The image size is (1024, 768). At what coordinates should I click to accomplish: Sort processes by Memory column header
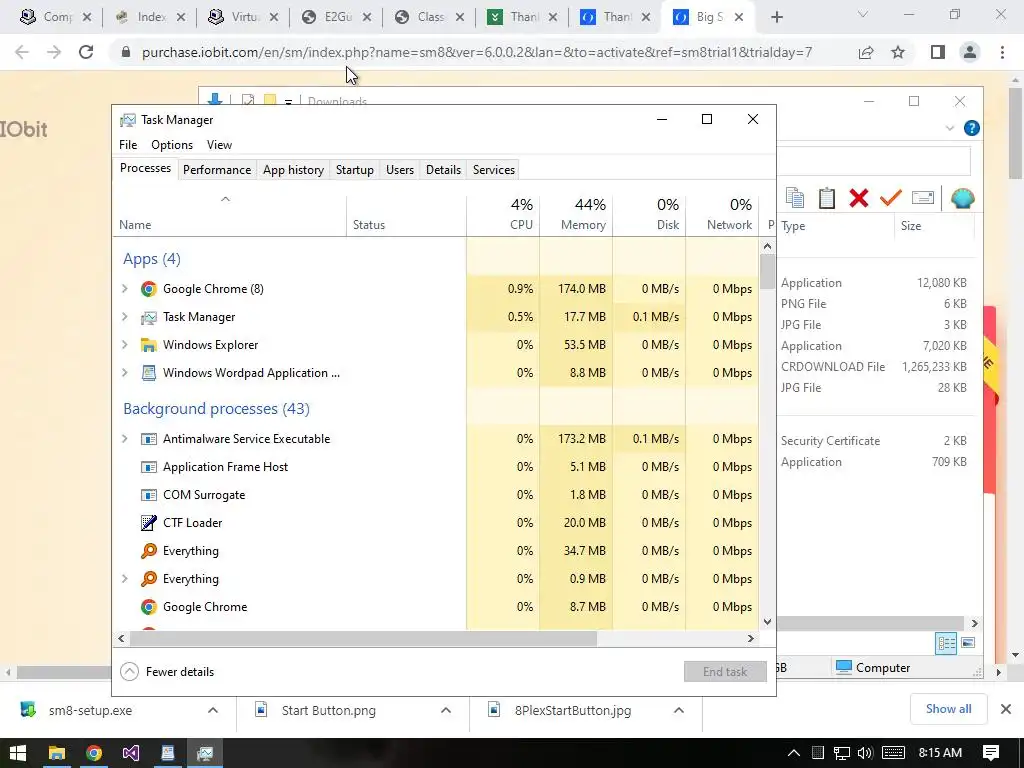tap(576, 216)
